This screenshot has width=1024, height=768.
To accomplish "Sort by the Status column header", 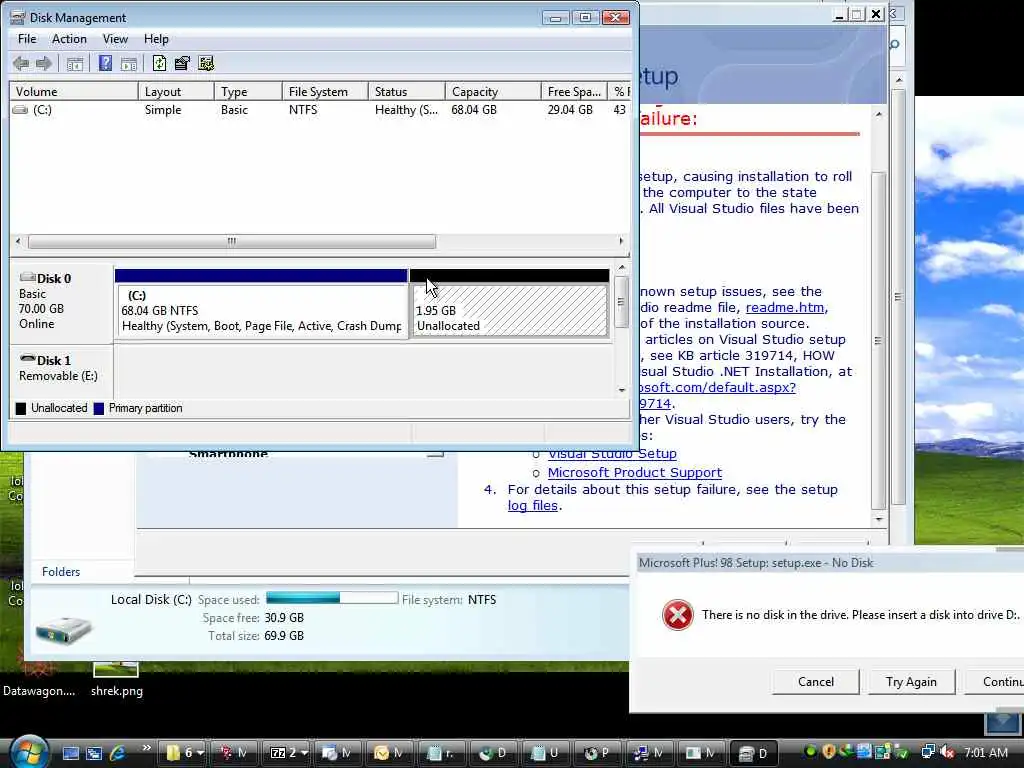I will 406,91.
